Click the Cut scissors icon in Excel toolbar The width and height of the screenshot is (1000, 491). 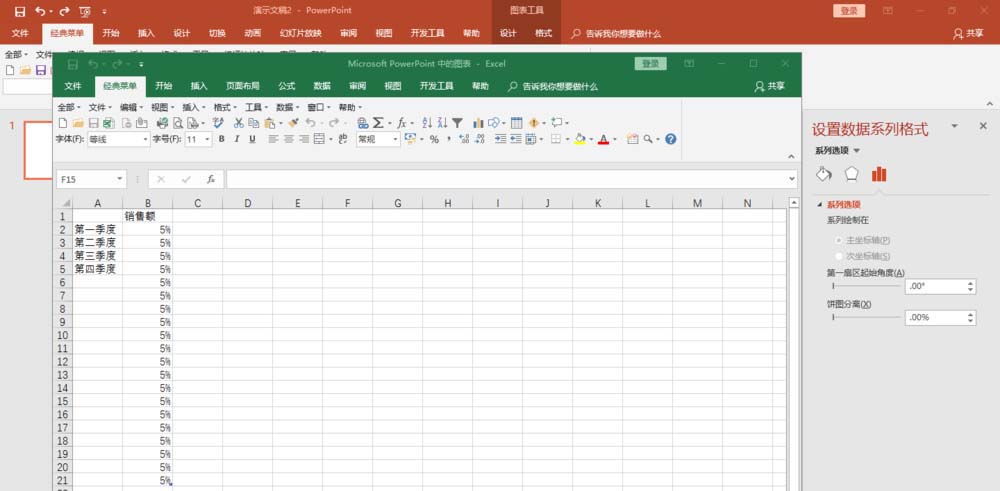click(x=239, y=123)
